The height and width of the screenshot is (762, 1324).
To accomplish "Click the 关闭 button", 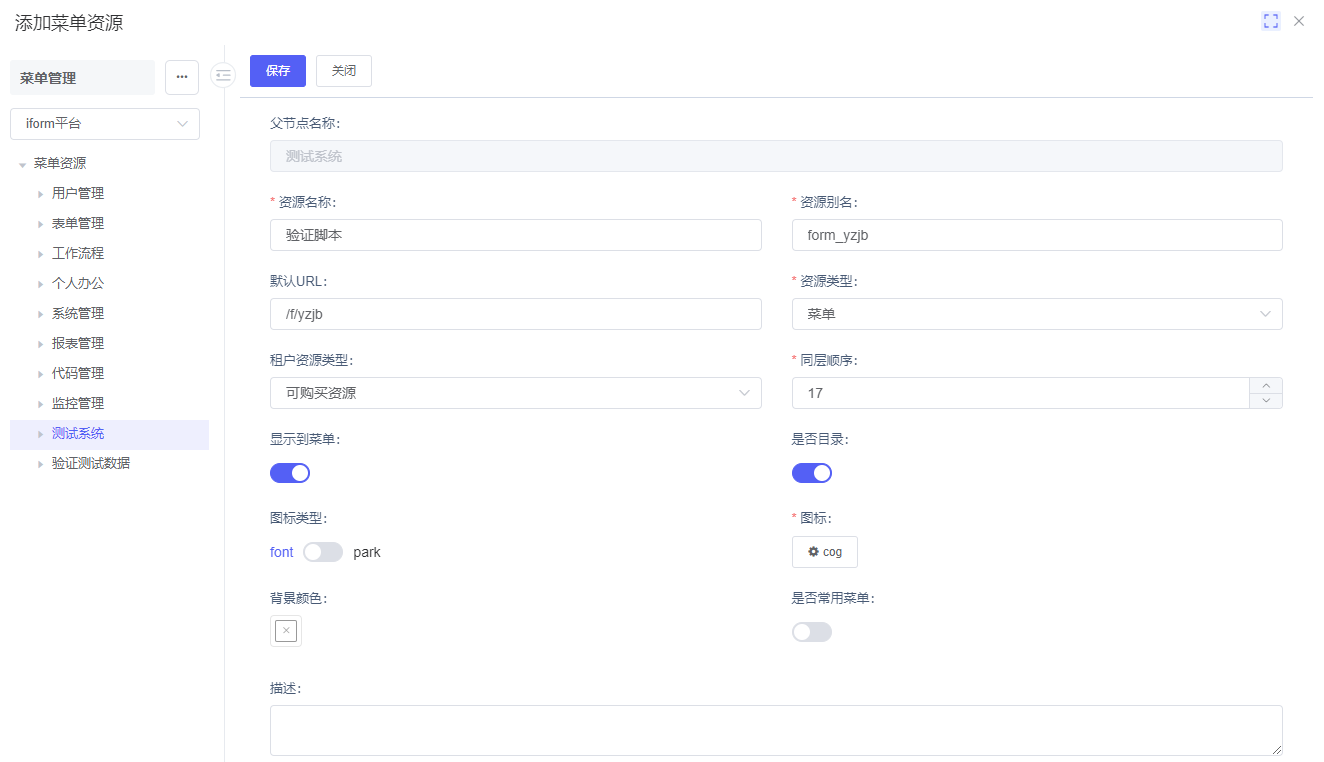I will (x=344, y=71).
